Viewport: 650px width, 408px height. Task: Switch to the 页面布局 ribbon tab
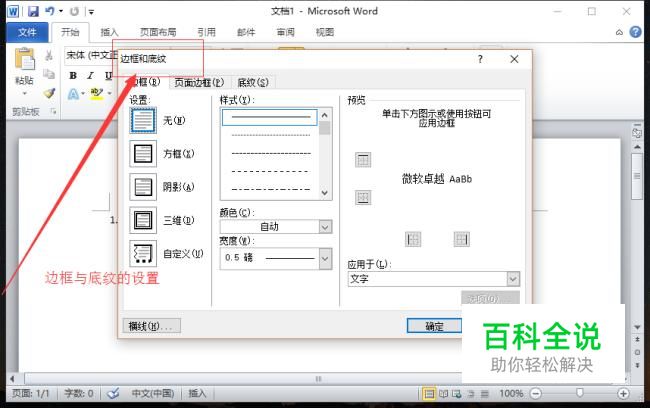pyautogui.click(x=158, y=32)
